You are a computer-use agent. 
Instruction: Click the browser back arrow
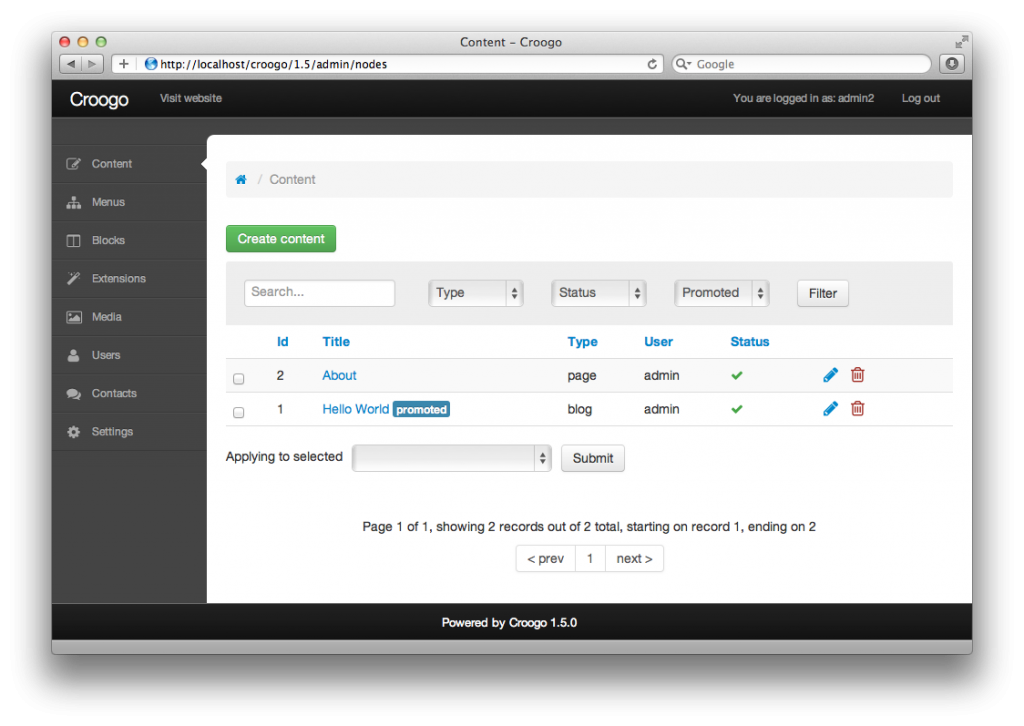(71, 63)
